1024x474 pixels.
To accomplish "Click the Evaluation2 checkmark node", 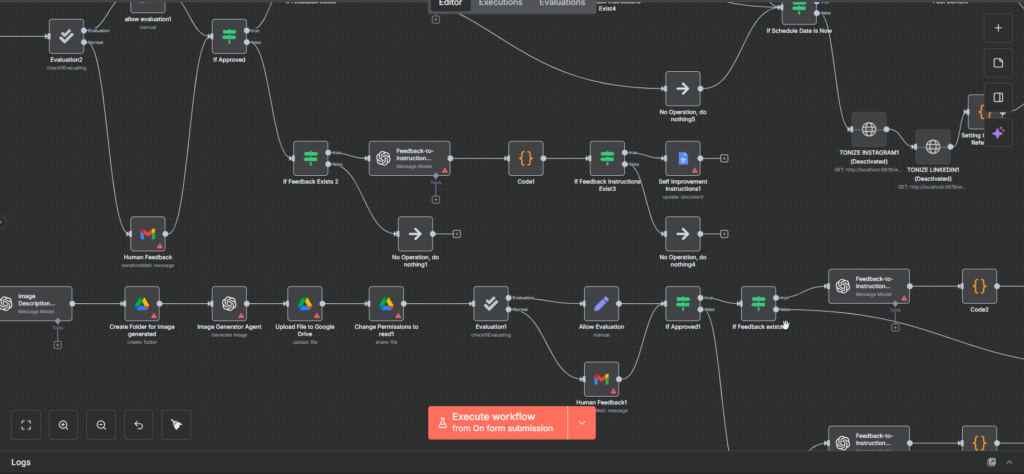I will (x=66, y=37).
